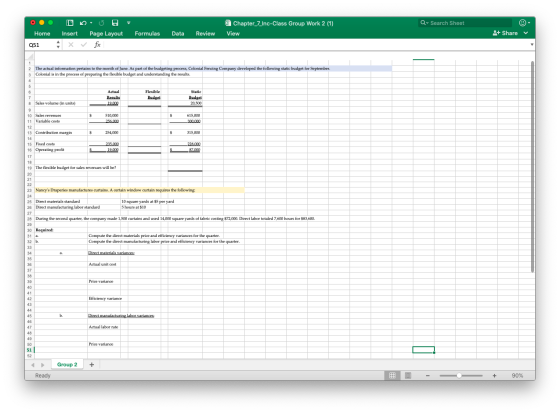The image size is (560, 413).
Task: Open the Page Layout ribbon tab
Action: coord(106,34)
